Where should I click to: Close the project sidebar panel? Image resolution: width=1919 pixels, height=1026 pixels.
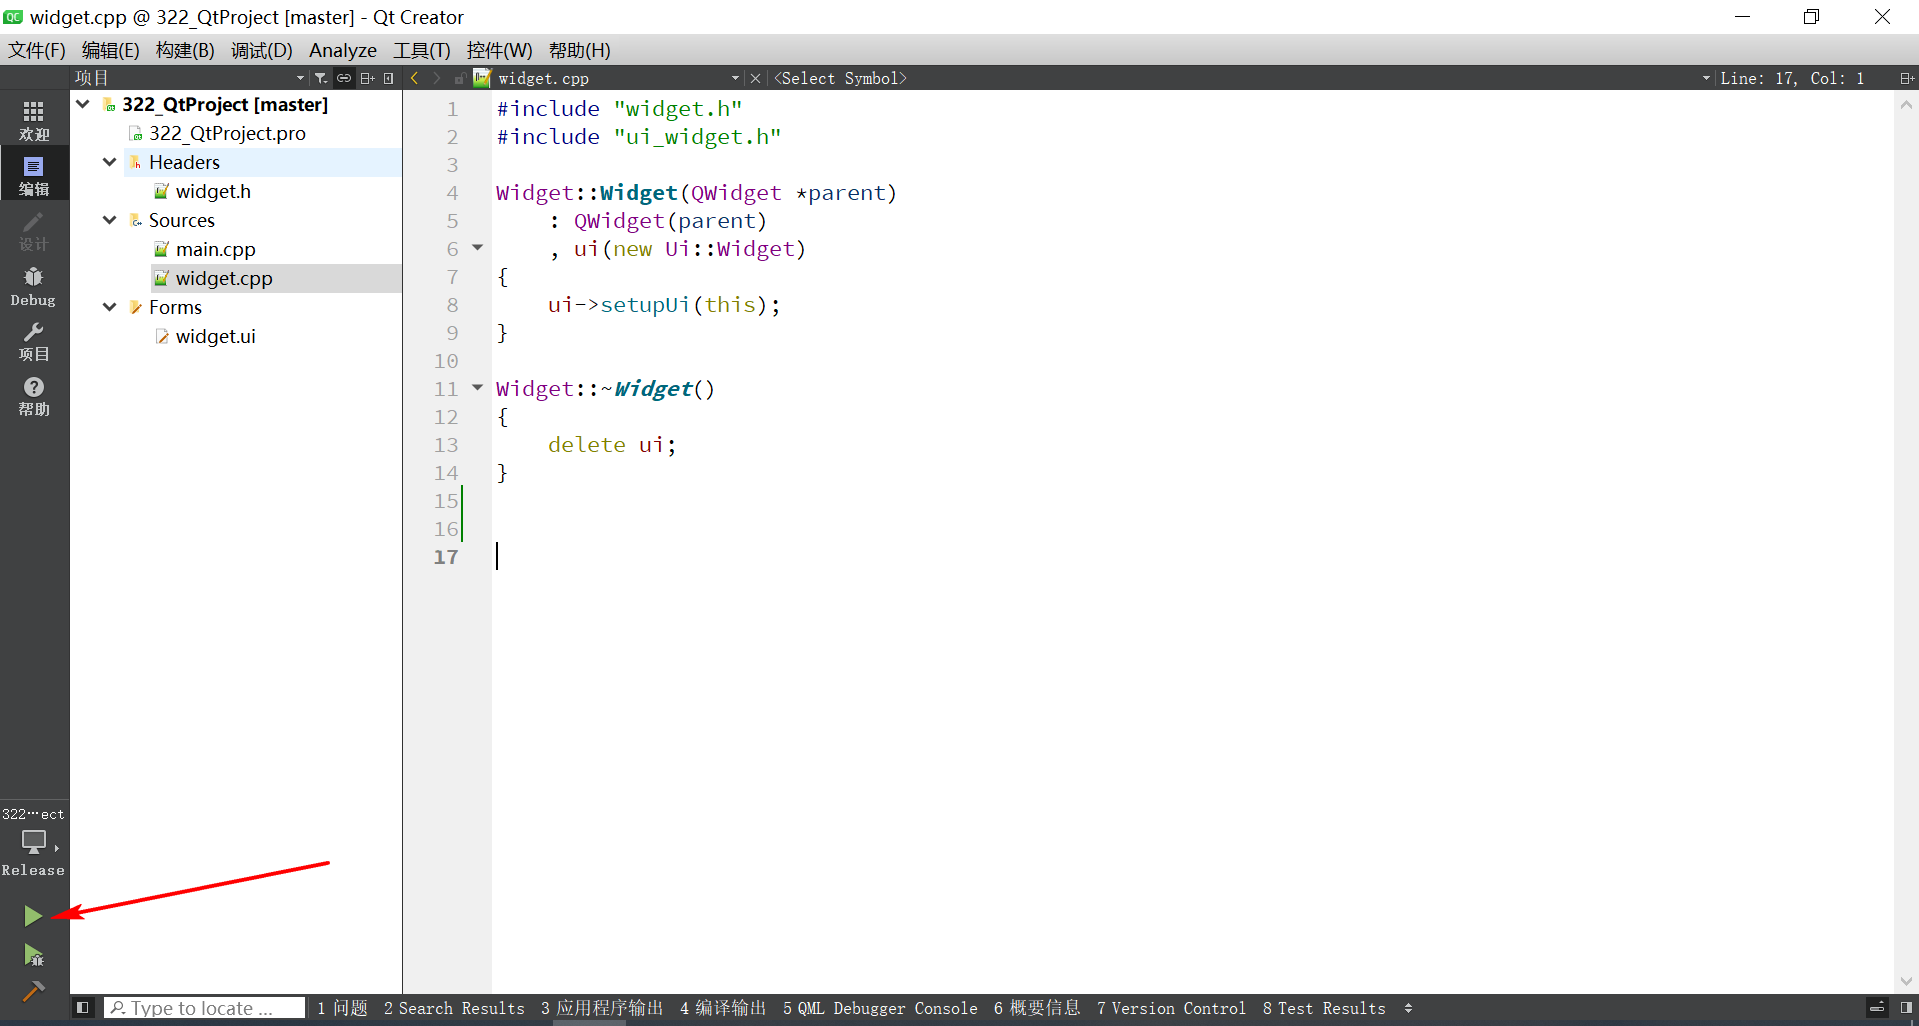pos(389,78)
